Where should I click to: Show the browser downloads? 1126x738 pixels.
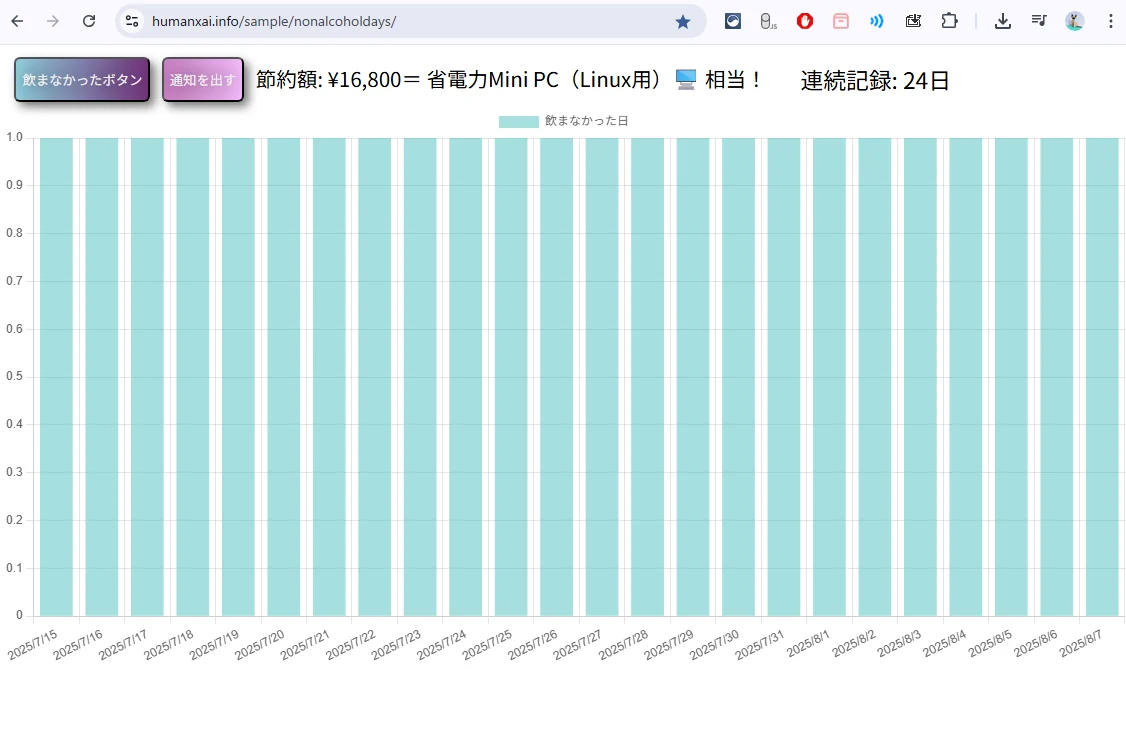(x=1003, y=21)
